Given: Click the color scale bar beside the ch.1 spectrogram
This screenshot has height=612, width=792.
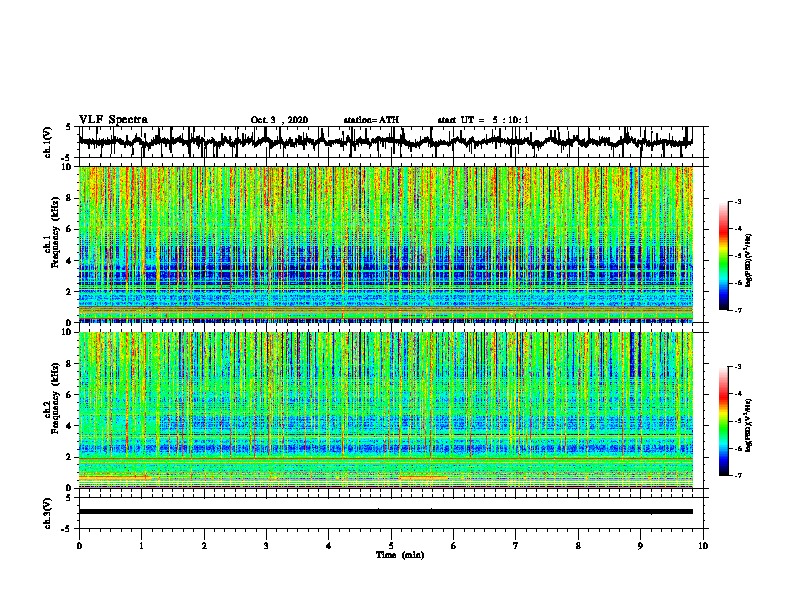Looking at the screenshot, I should point(724,256).
